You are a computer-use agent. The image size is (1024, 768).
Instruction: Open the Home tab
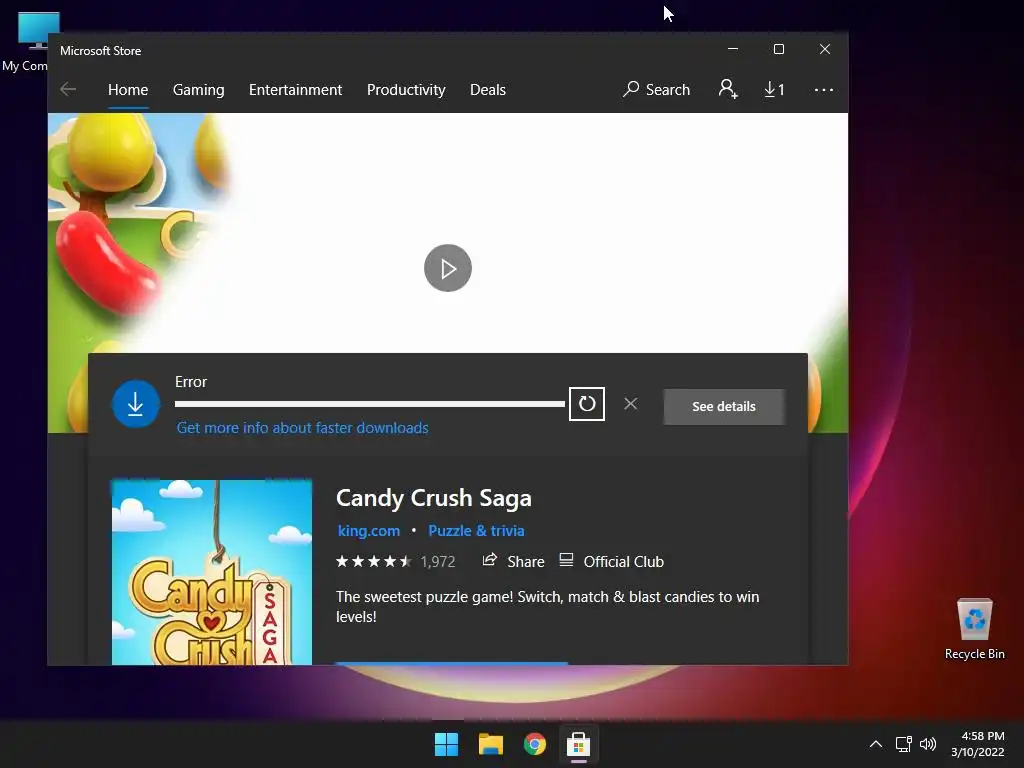[x=128, y=89]
